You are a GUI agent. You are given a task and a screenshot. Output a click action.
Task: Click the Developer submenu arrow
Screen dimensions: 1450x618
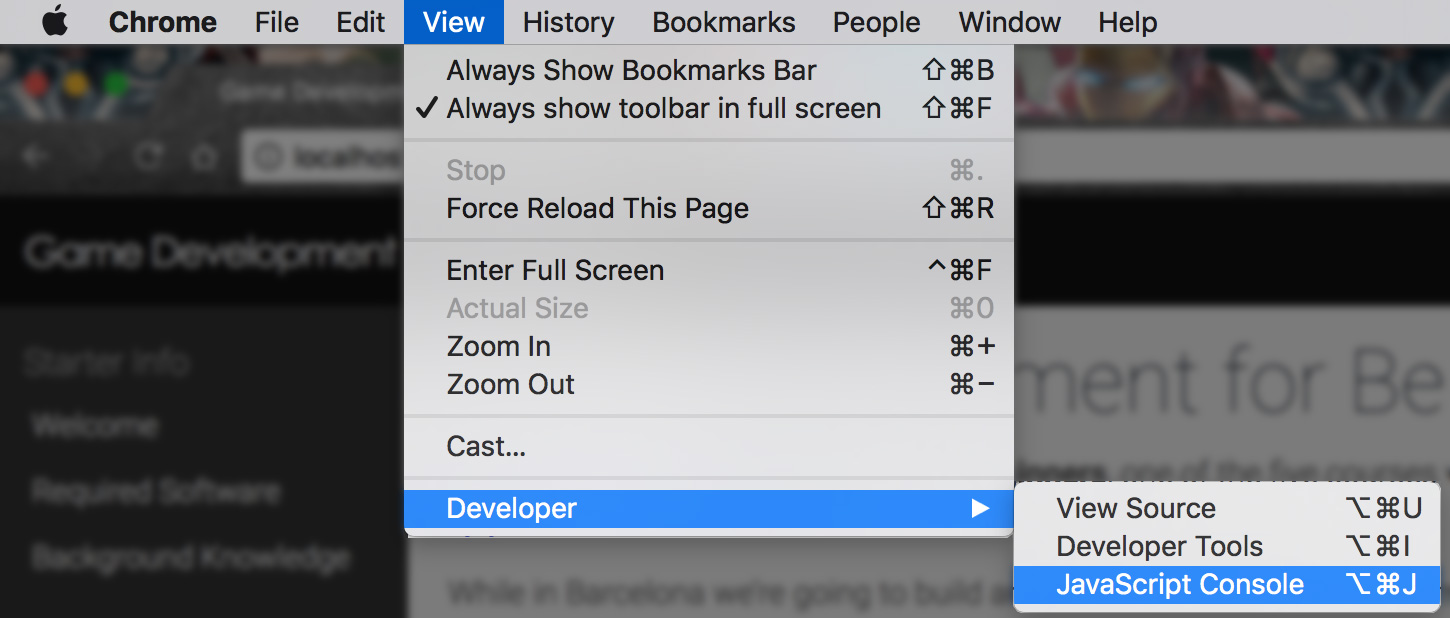[980, 509]
